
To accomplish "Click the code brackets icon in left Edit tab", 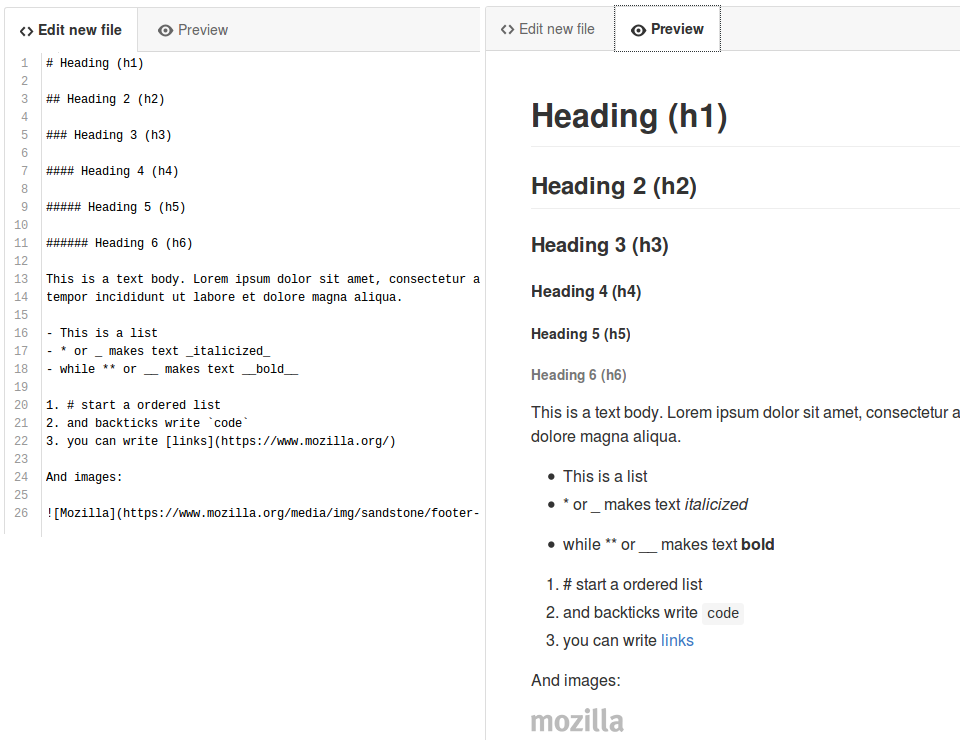I will [x=26, y=31].
